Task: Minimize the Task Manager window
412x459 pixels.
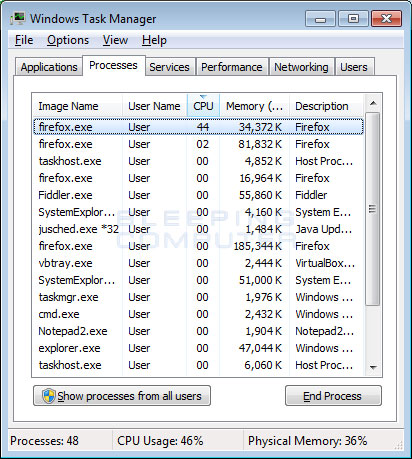Action: [320, 19]
